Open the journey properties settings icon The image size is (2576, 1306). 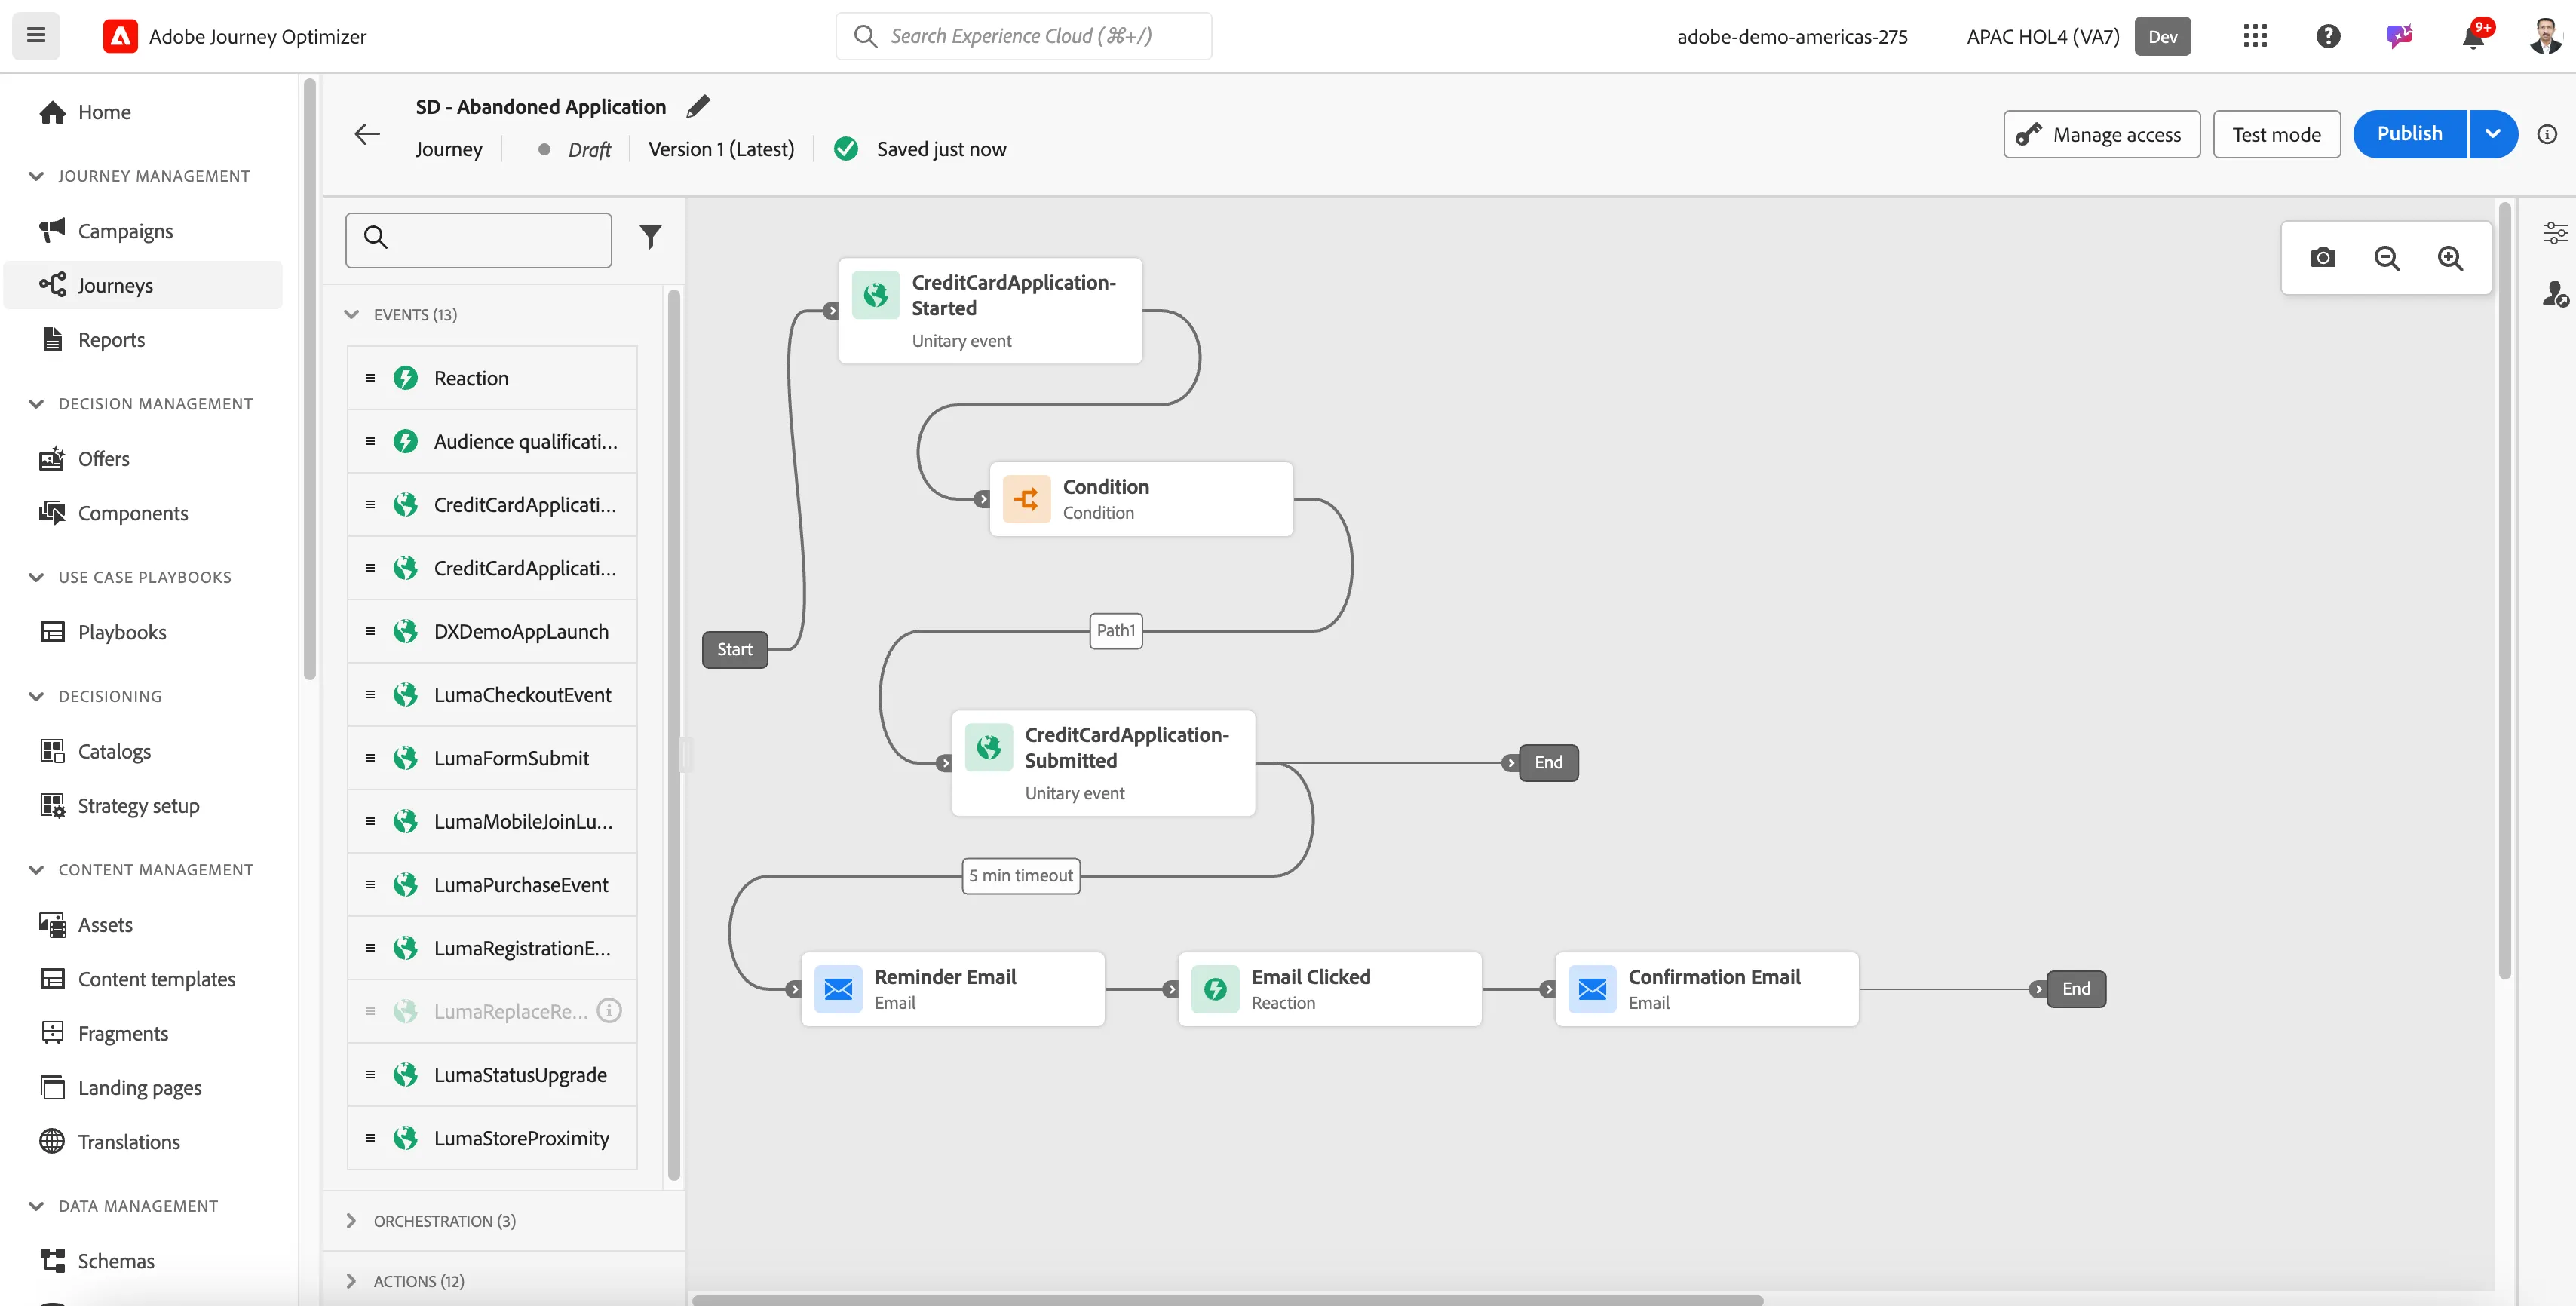pos(2555,233)
